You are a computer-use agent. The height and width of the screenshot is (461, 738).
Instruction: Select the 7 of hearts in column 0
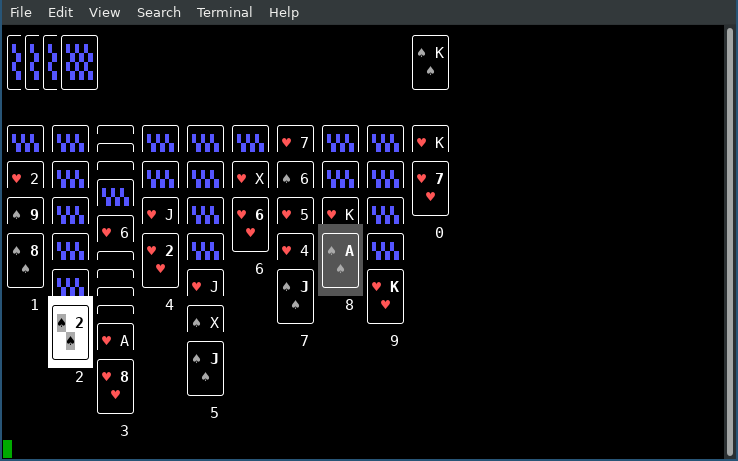click(430, 188)
